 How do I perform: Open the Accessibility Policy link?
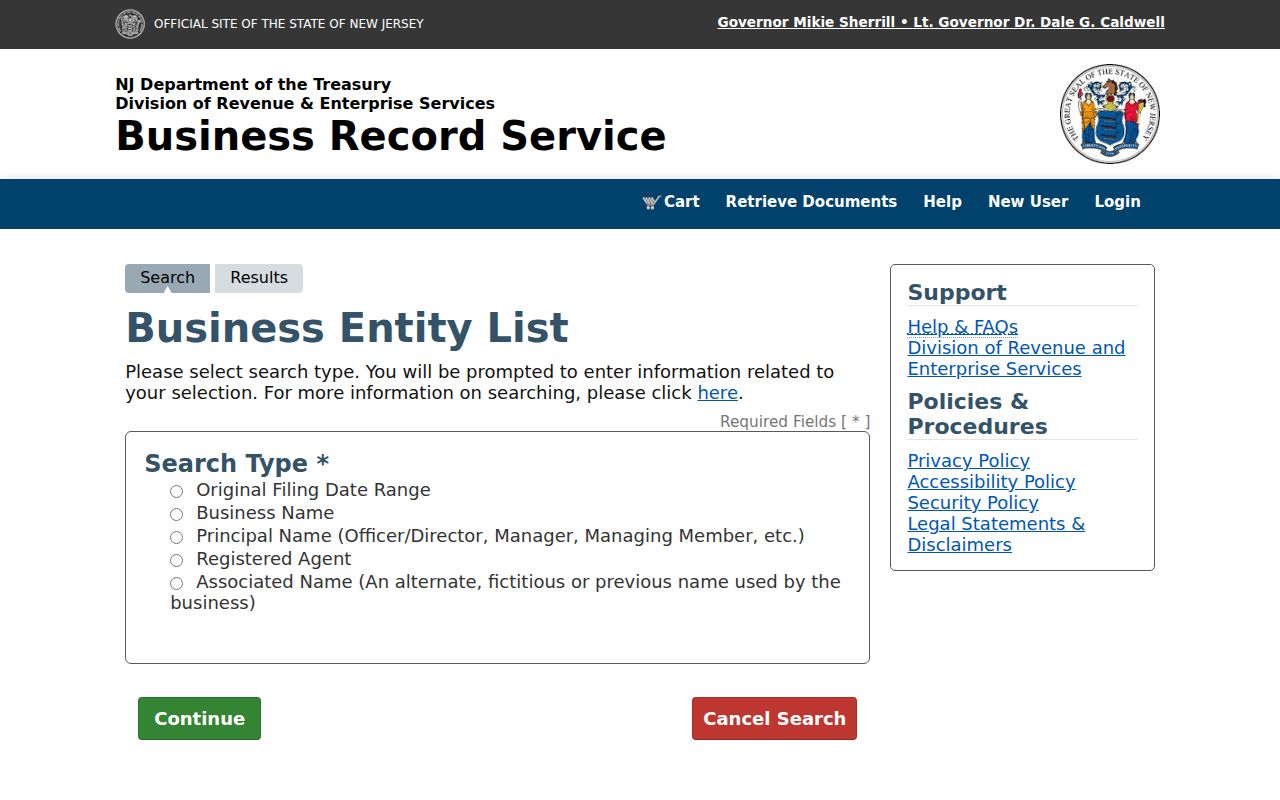click(x=992, y=482)
